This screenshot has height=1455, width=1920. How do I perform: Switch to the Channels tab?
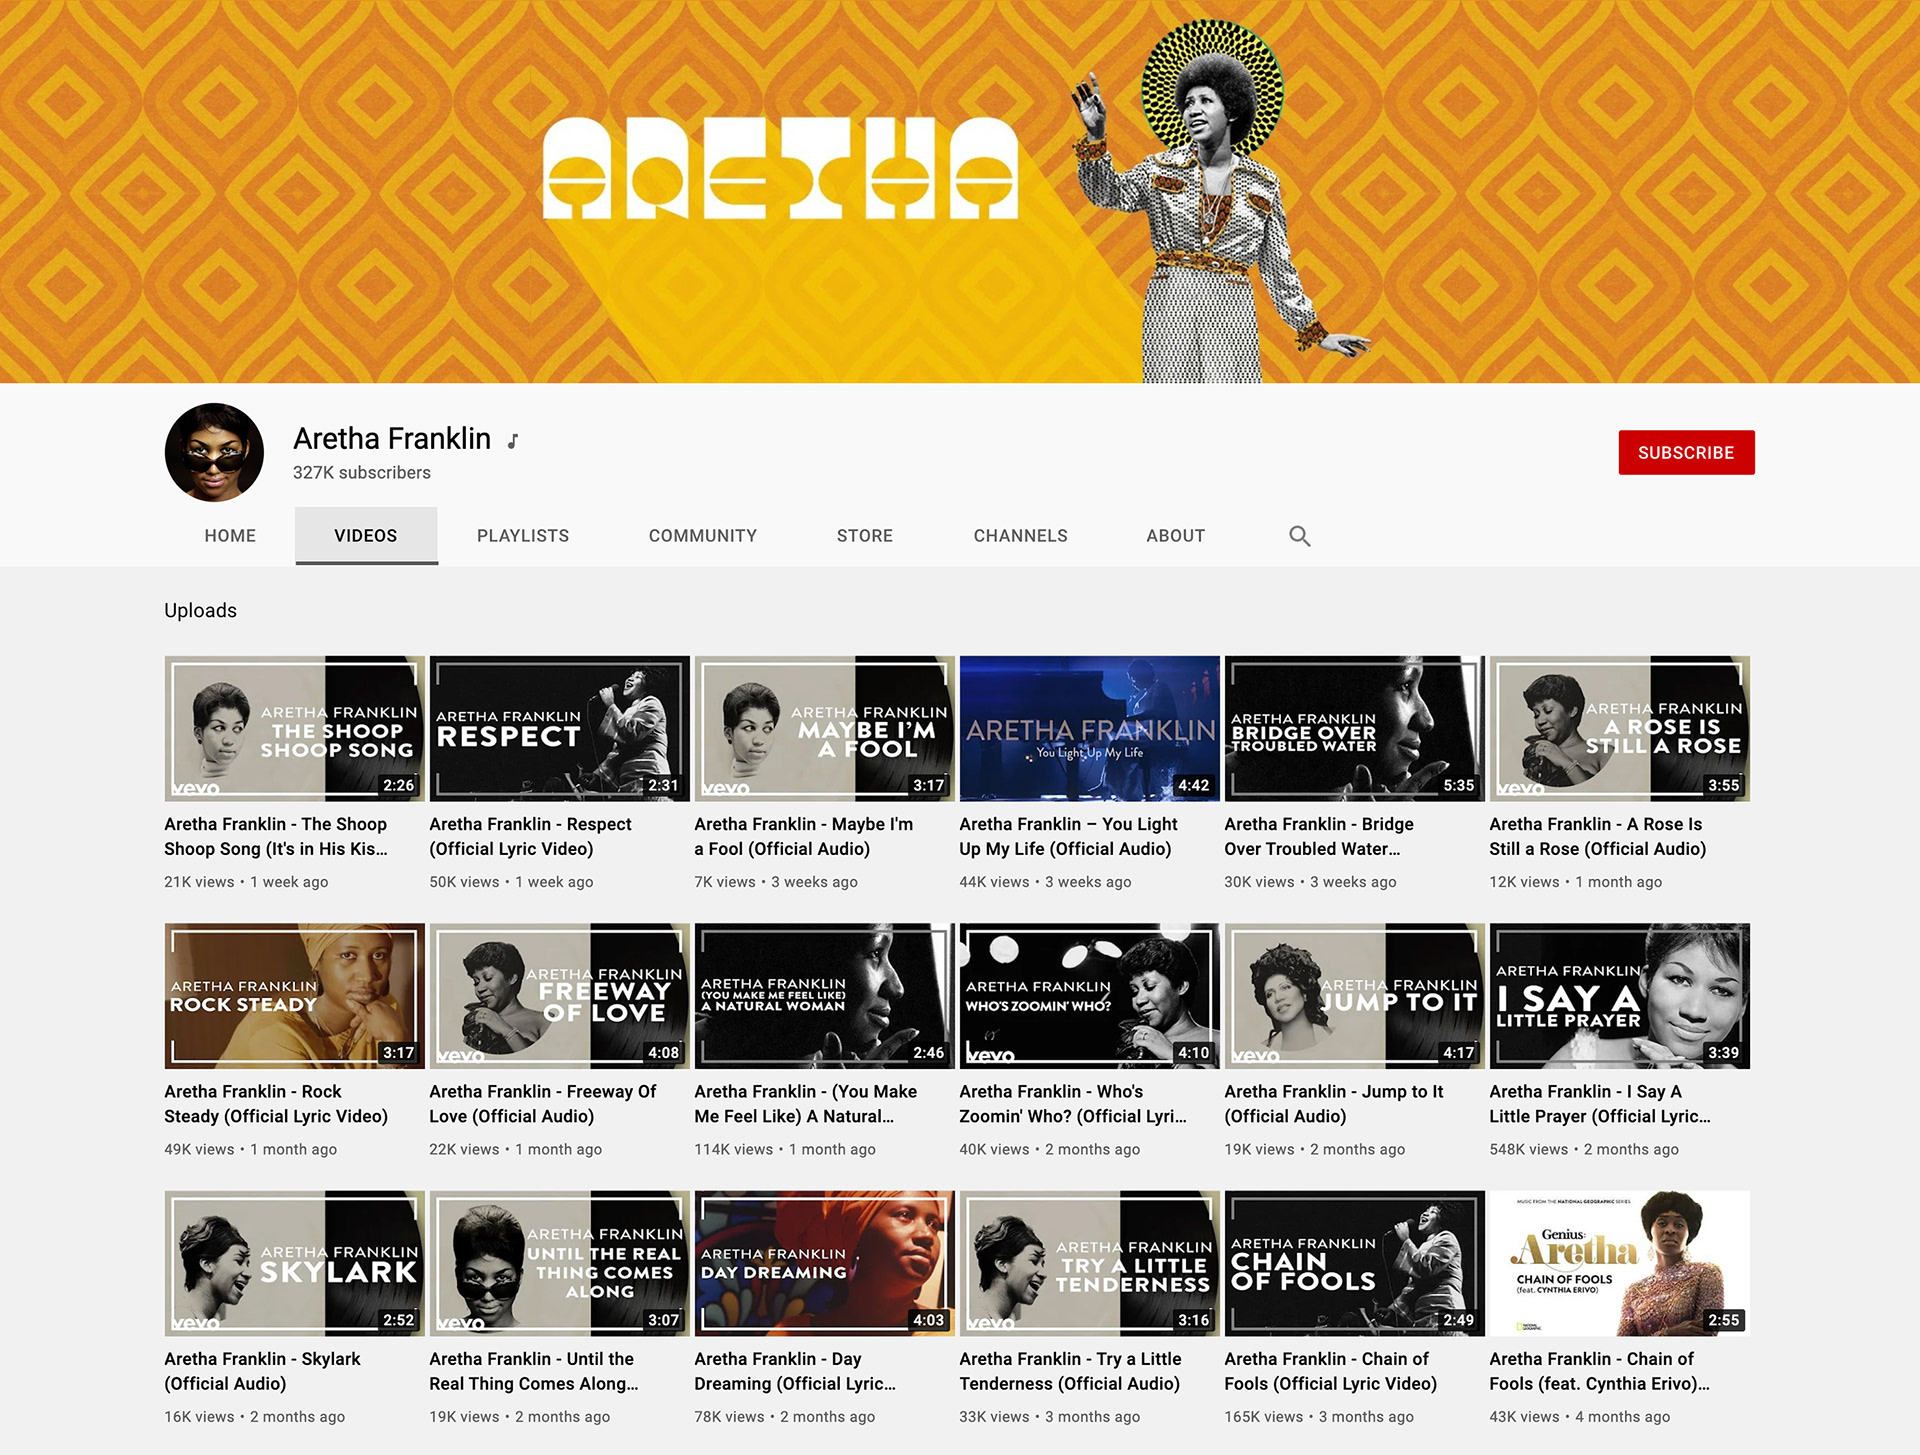coord(1021,536)
